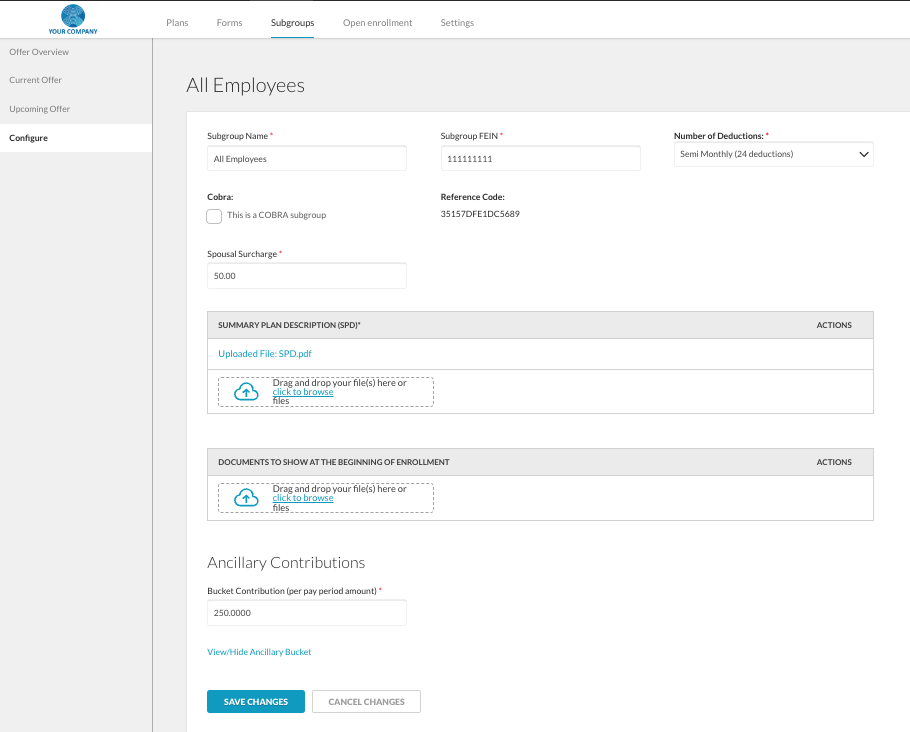This screenshot has height=732, width=910.
Task: Enable the COBRA subgroup checkbox
Action: 214,216
